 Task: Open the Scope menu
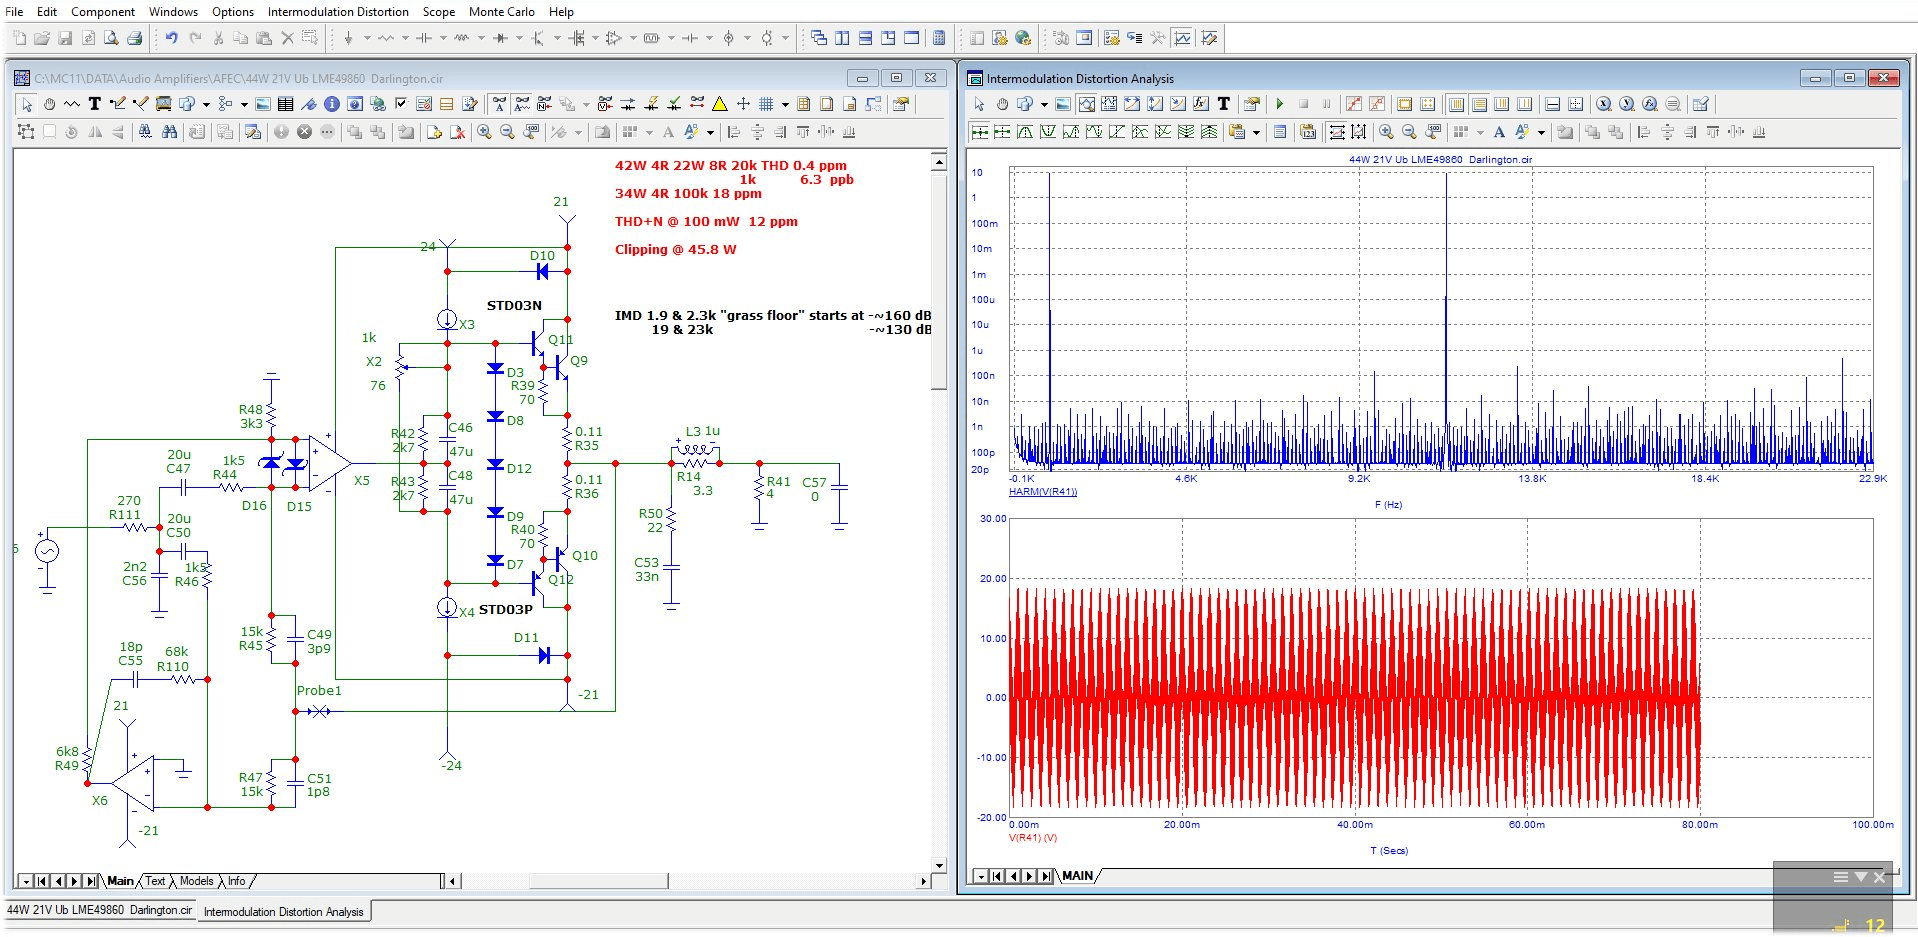(438, 12)
